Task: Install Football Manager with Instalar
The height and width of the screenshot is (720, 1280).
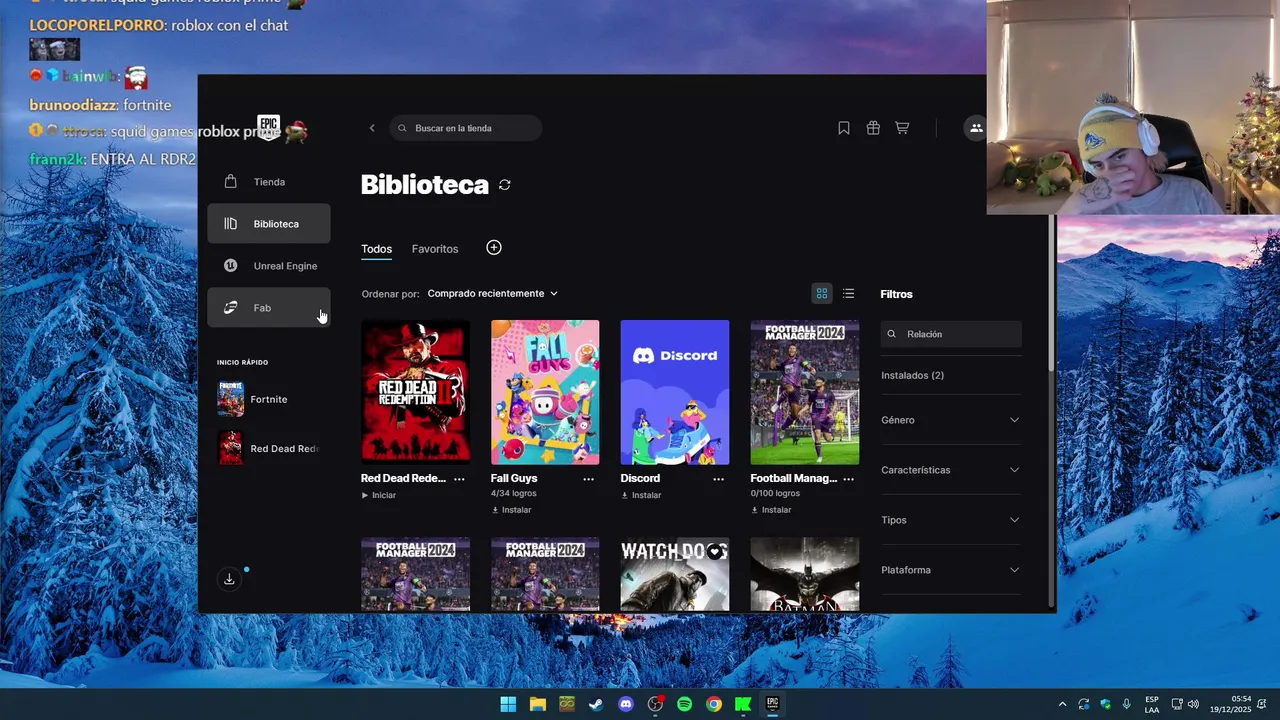Action: click(x=771, y=510)
